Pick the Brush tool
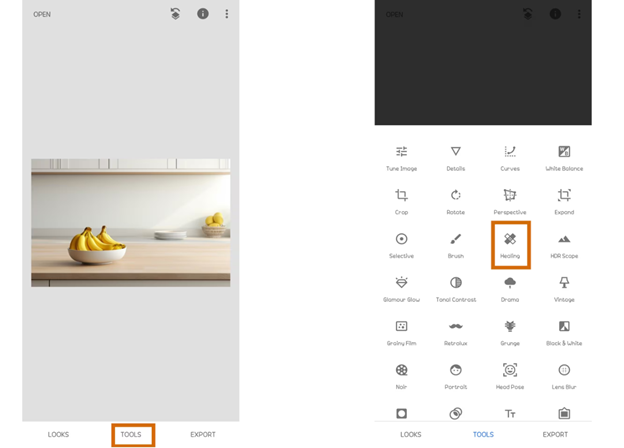Screen dimensions: 624x448 pyautogui.click(x=455, y=244)
